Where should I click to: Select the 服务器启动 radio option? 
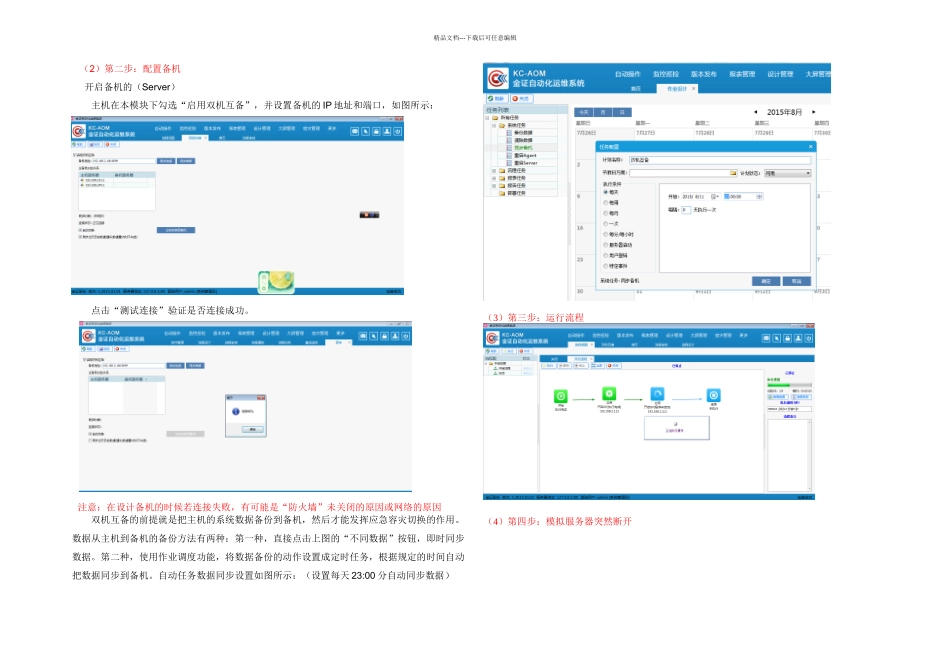[x=605, y=245]
